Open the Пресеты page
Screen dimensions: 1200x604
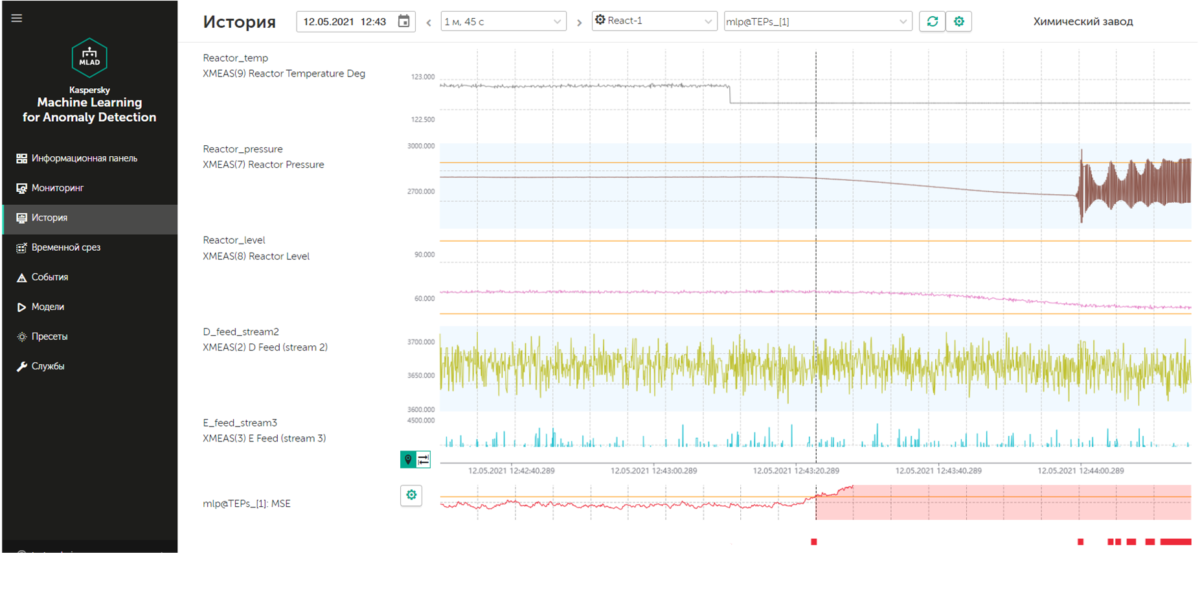pyautogui.click(x=49, y=337)
